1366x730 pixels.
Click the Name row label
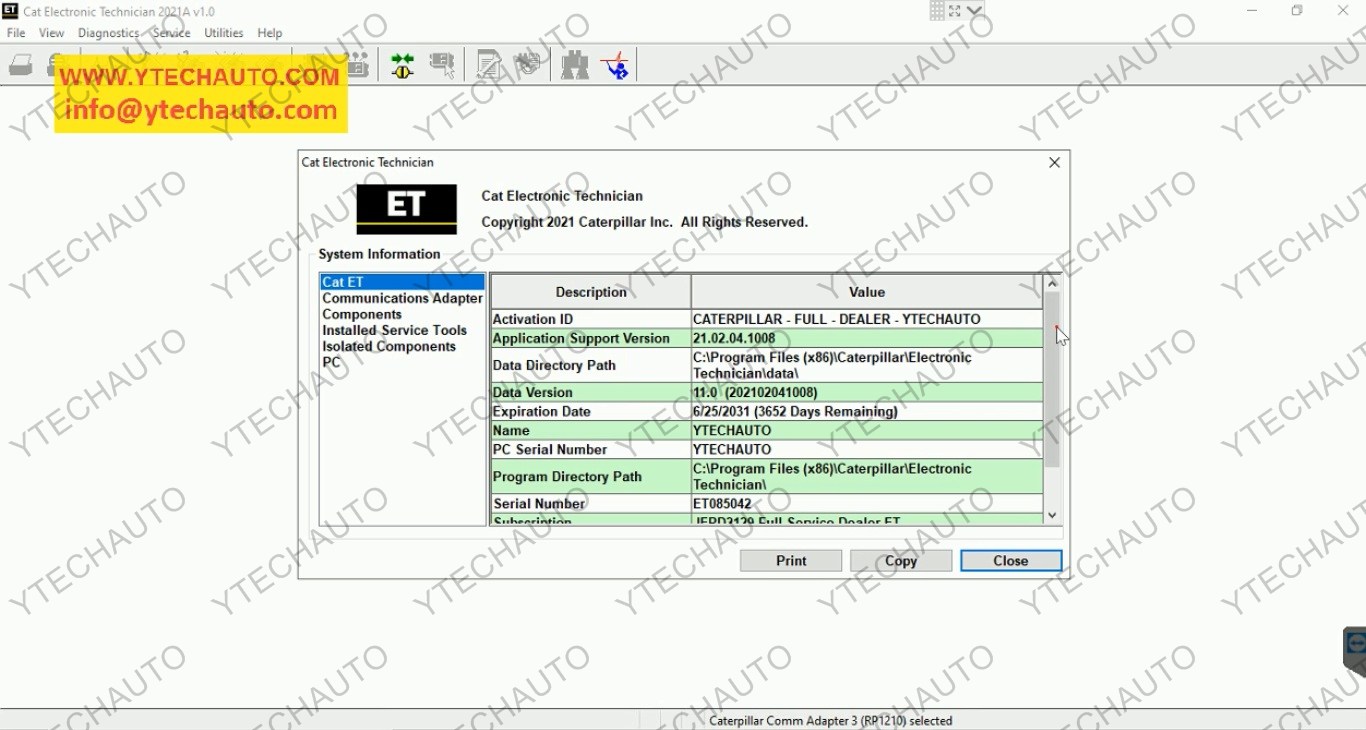511,430
